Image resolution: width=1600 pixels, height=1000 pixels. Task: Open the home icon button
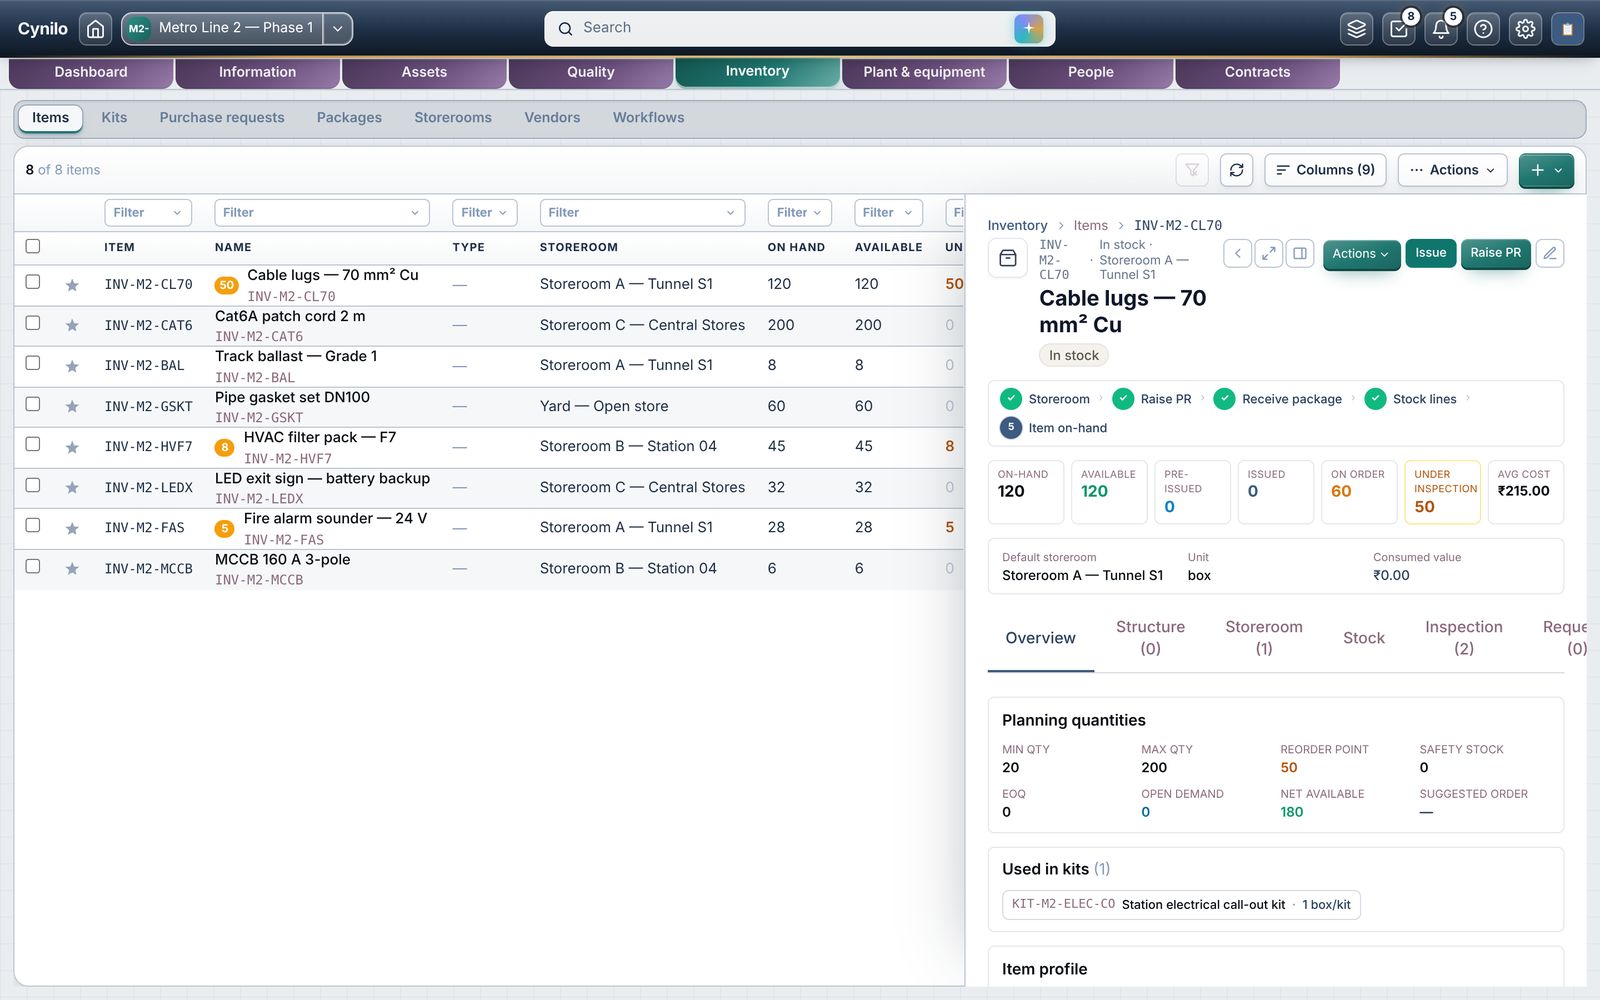tap(95, 29)
